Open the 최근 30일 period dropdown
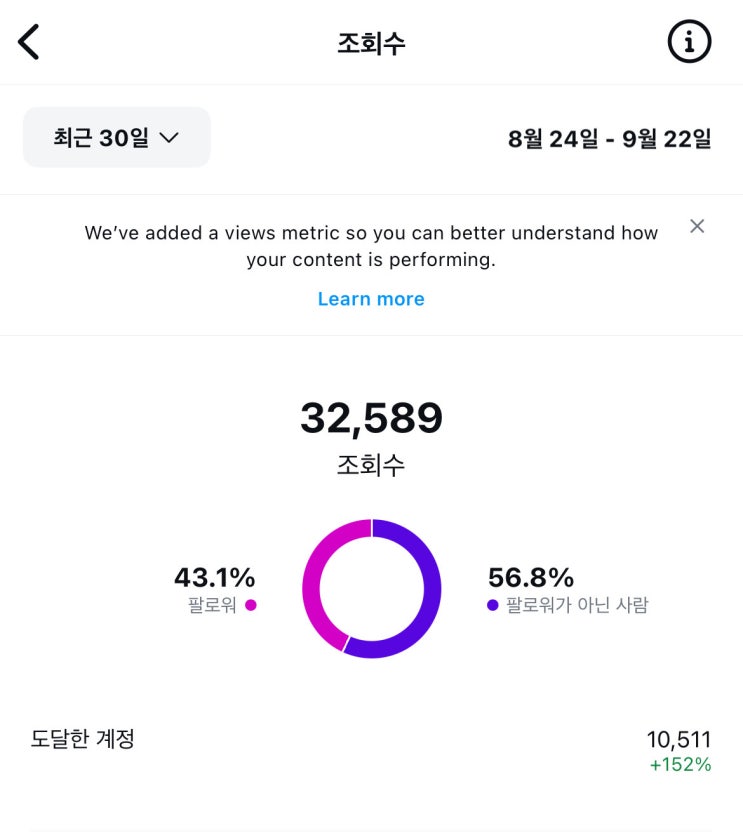 116,138
